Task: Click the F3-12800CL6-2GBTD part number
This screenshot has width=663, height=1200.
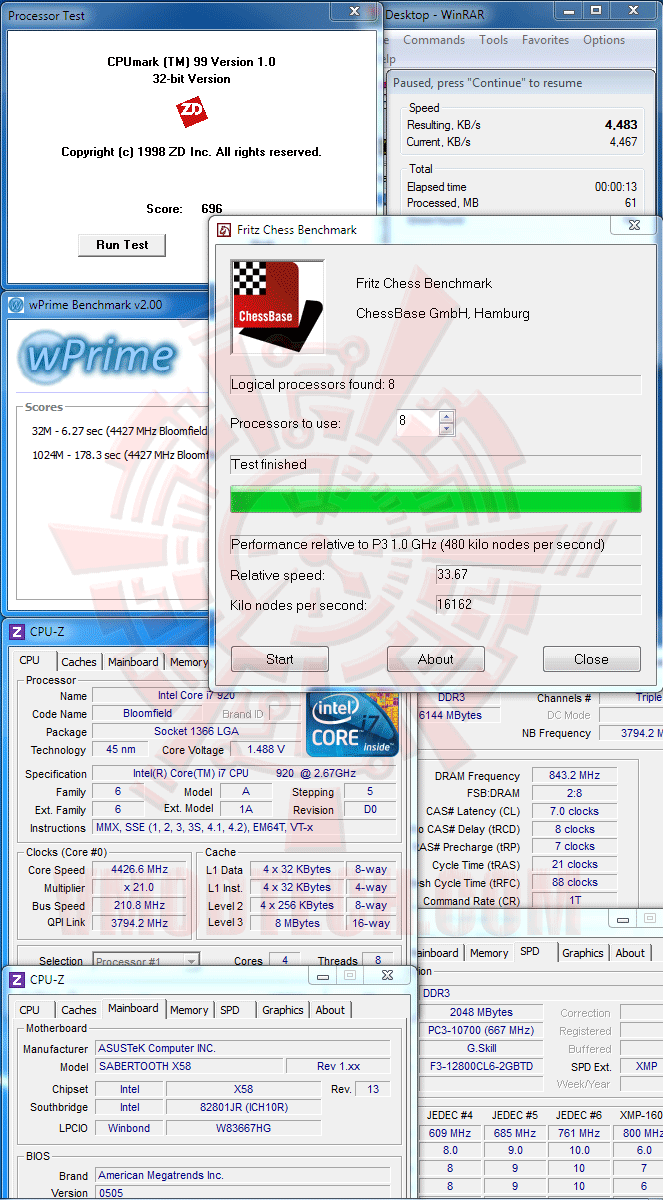Action: point(483,1067)
